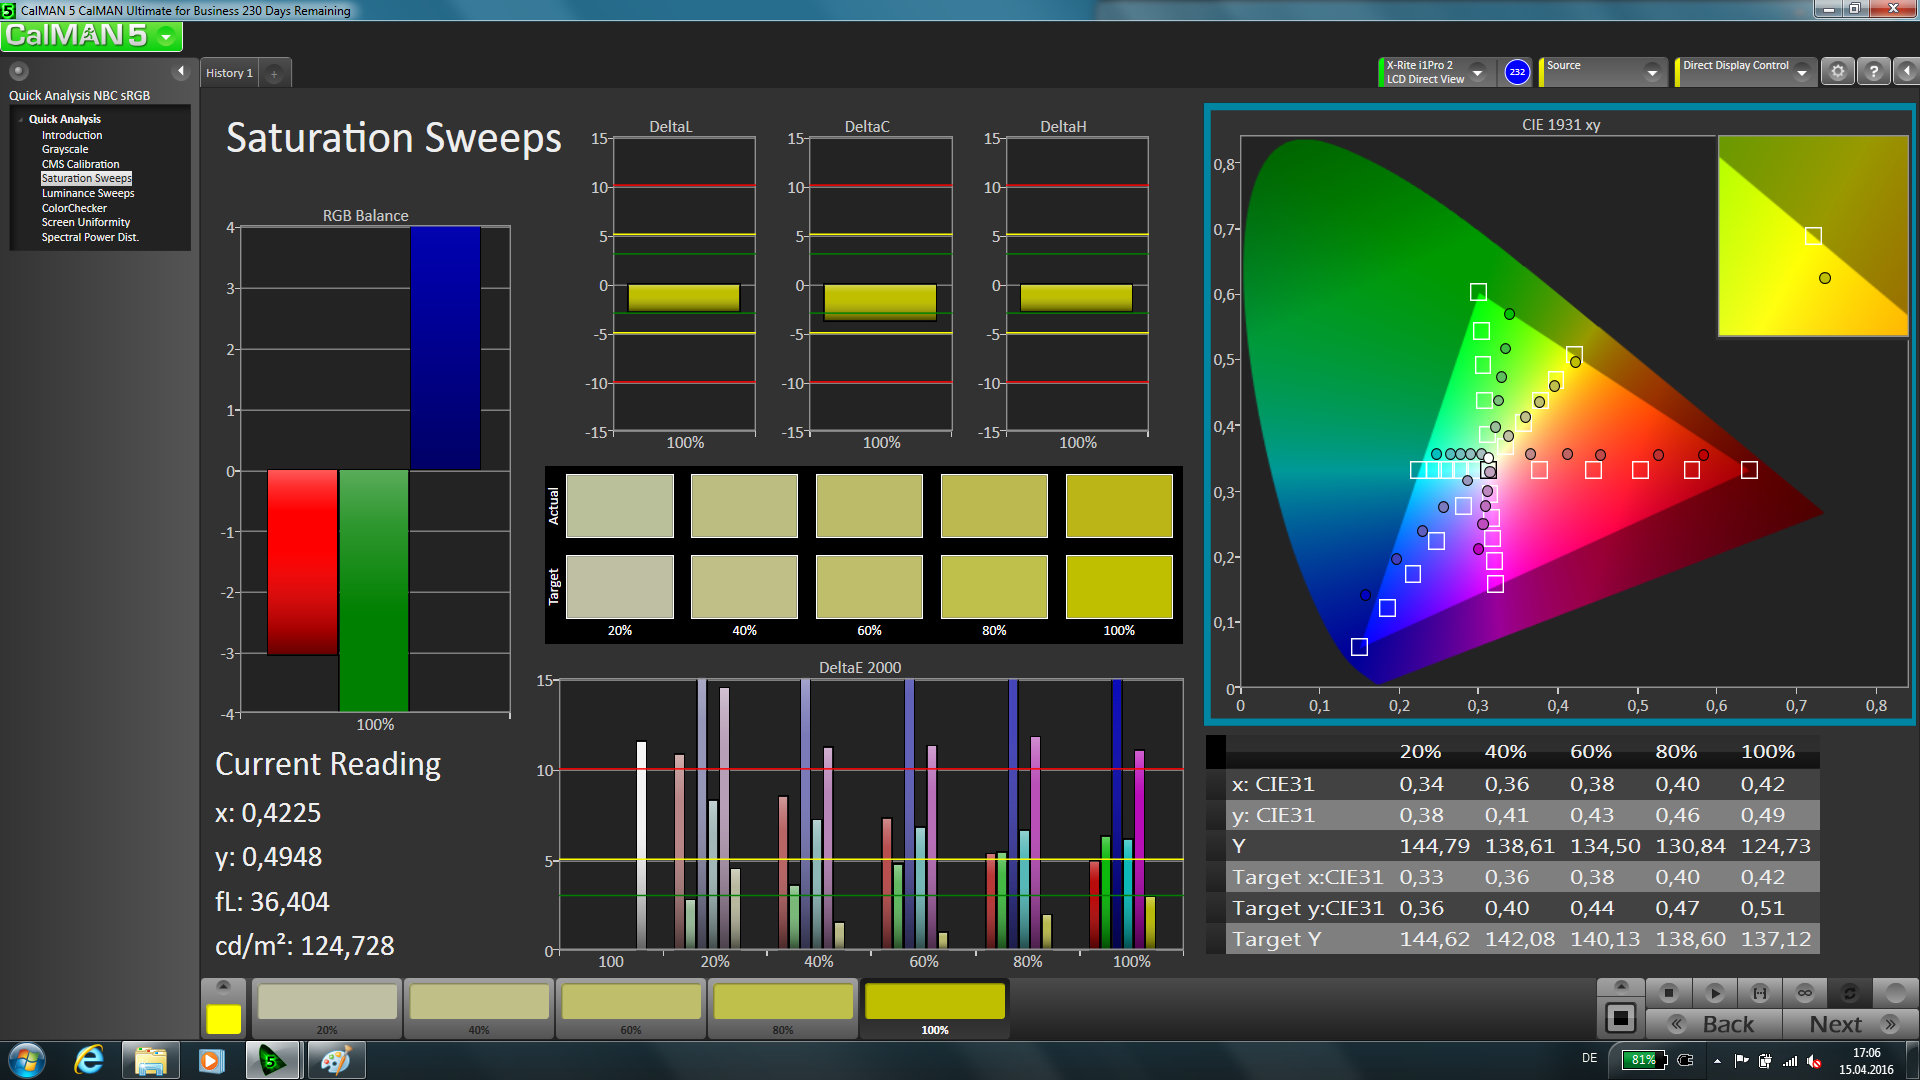Add a new history tab with plus
Viewport: 1920px width, 1080px height.
point(274,73)
